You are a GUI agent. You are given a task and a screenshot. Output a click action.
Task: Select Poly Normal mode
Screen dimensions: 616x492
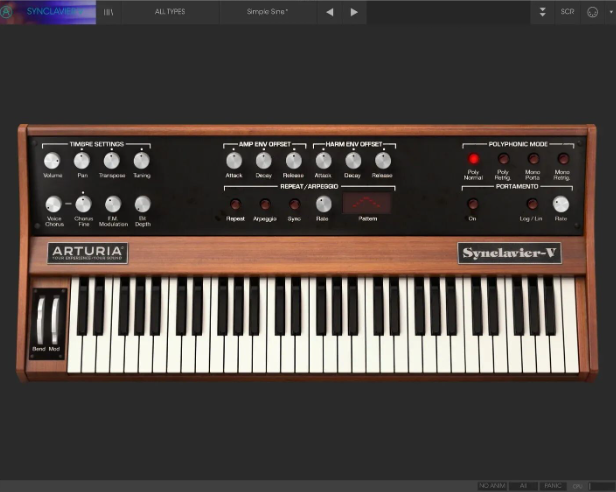coord(473,159)
